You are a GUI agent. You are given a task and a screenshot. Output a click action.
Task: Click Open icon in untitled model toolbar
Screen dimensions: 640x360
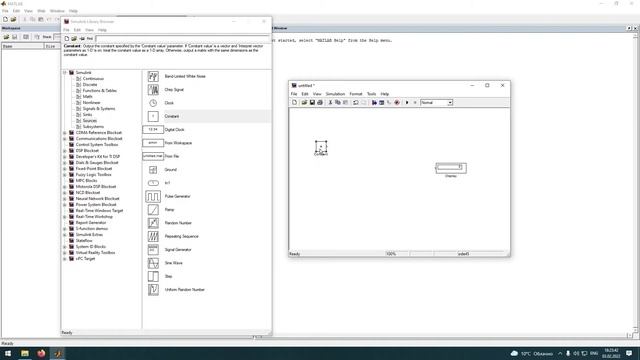[304, 102]
